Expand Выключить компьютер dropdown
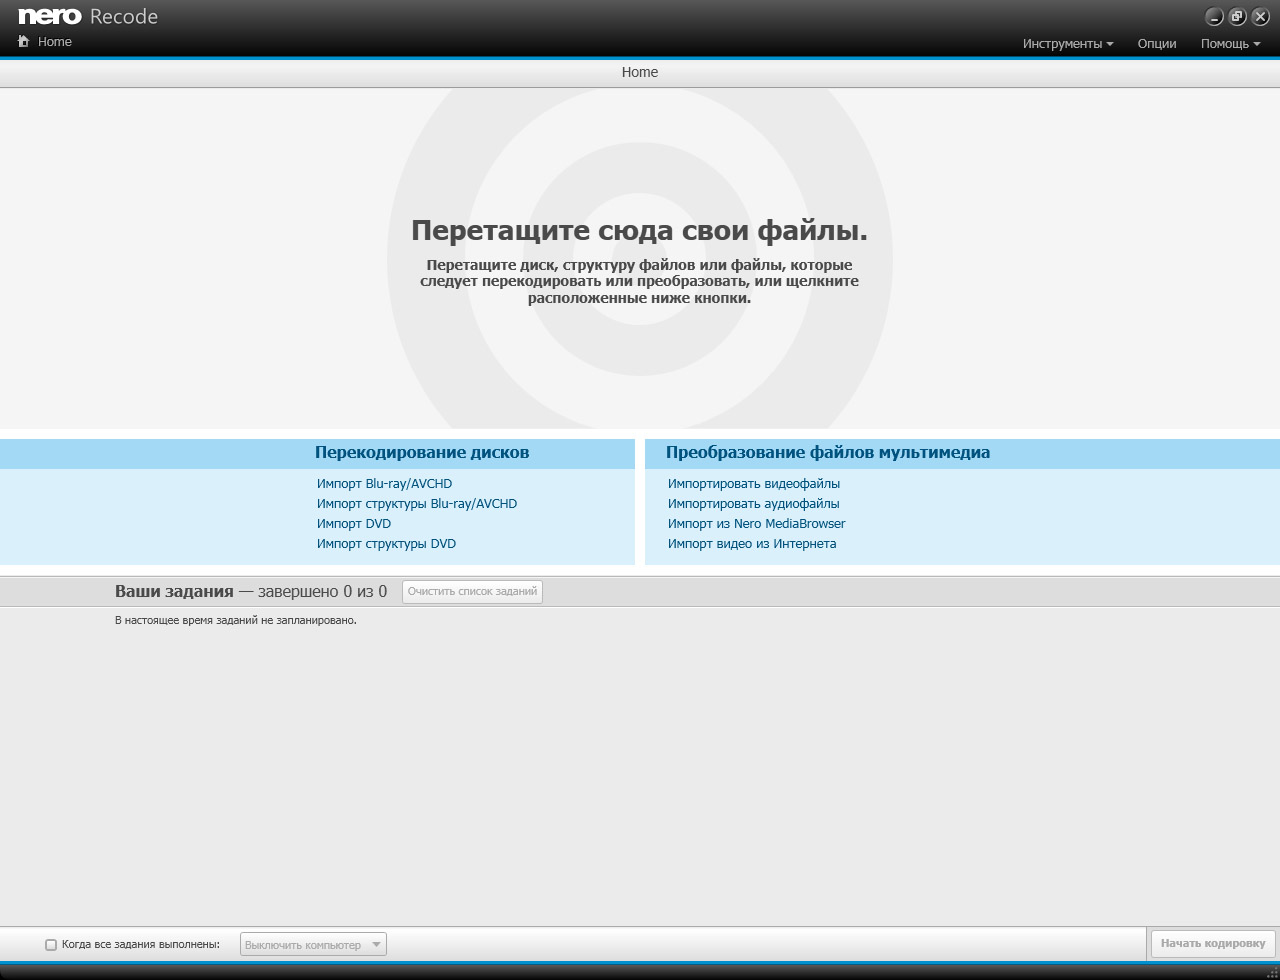 point(313,945)
